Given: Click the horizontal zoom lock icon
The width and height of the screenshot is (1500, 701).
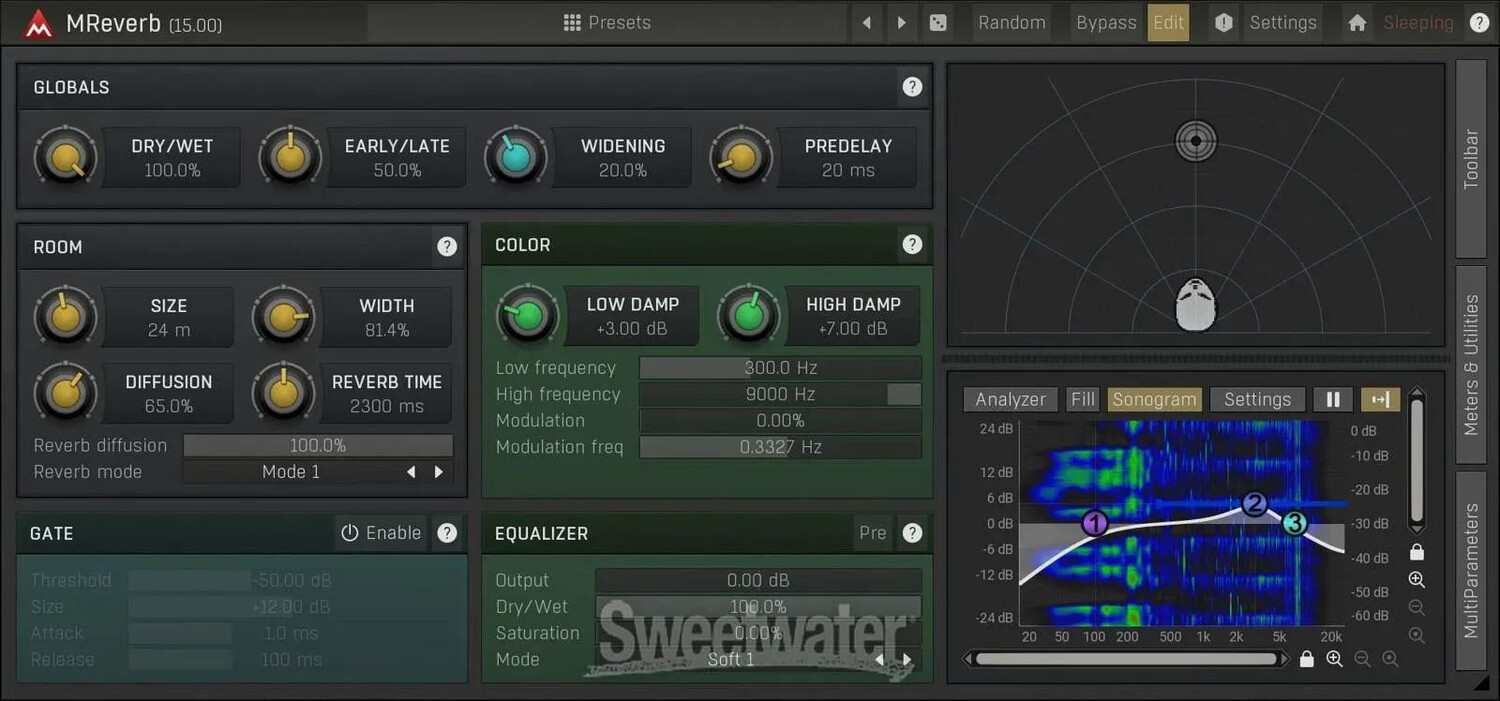Looking at the screenshot, I should 1306,659.
